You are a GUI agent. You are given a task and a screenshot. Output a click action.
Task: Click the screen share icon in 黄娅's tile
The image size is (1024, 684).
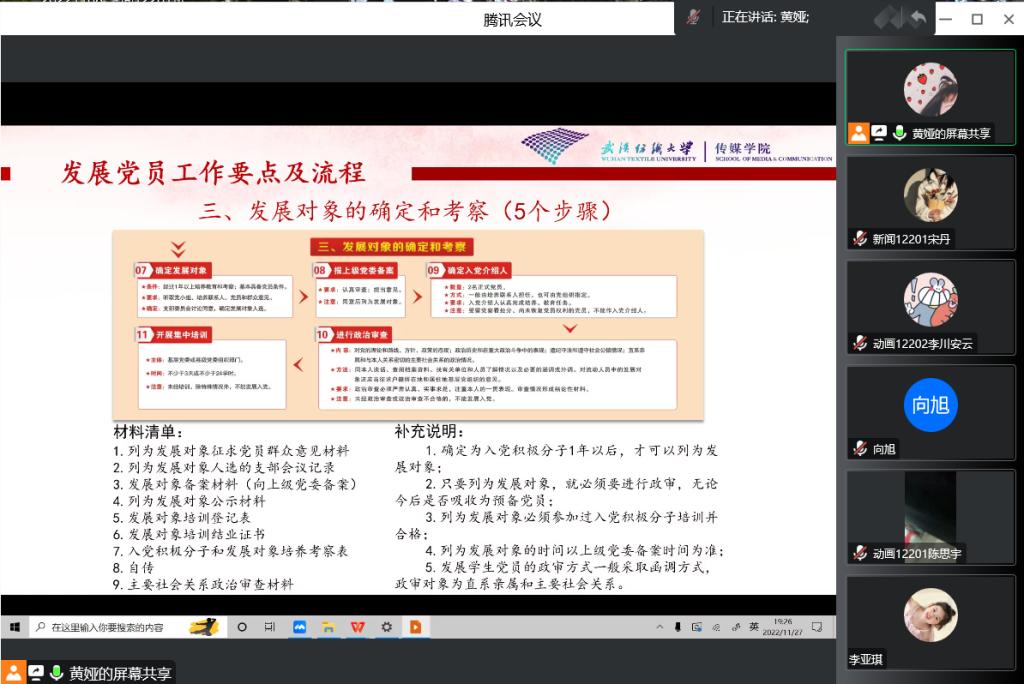pos(879,133)
